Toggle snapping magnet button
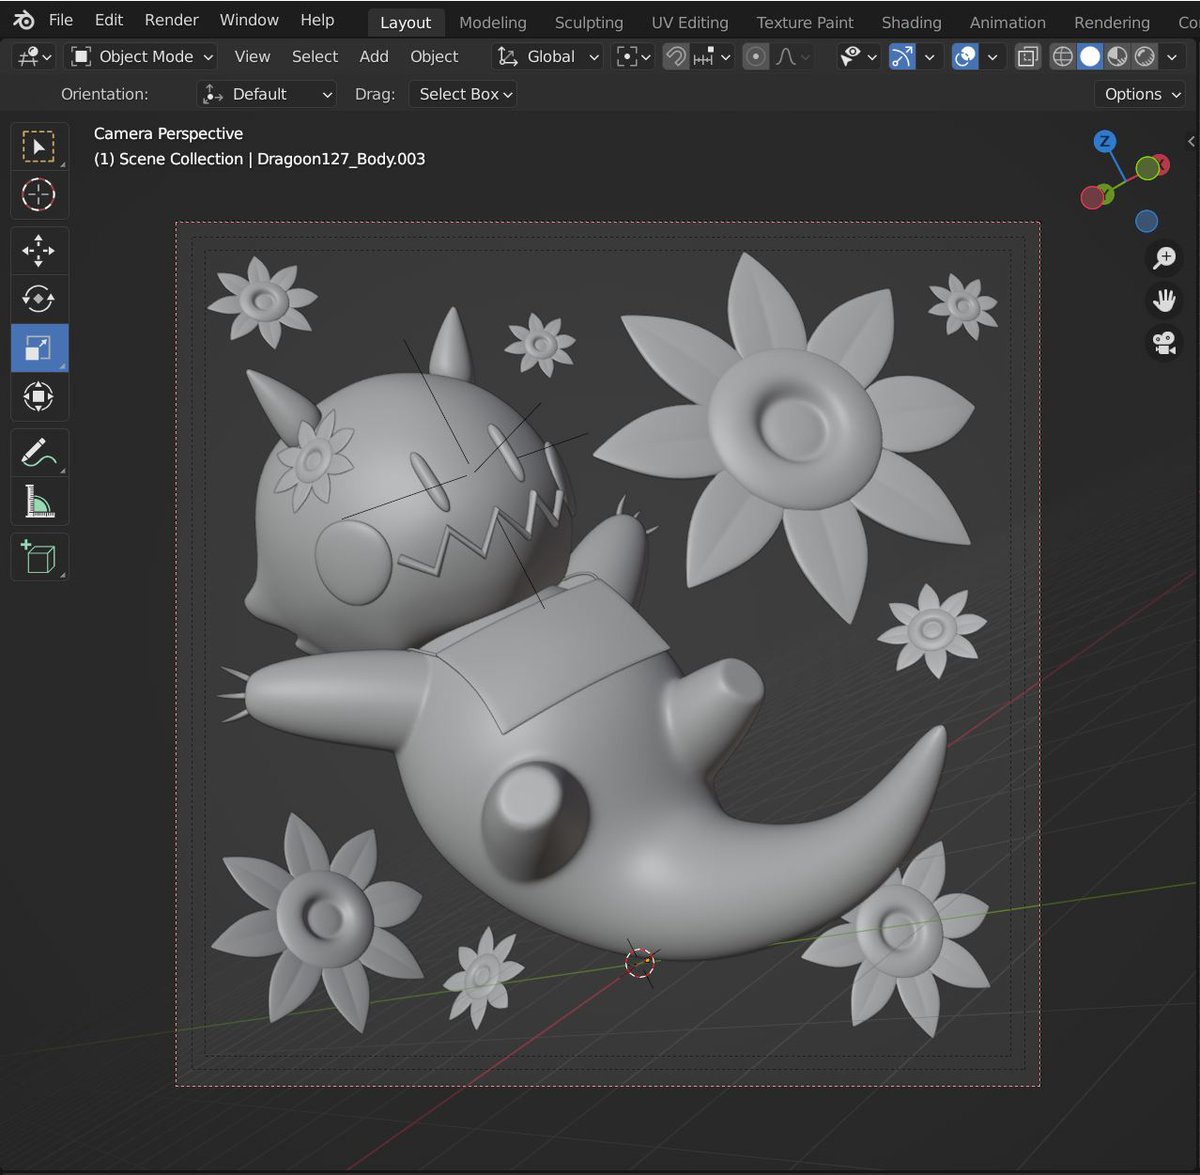The image size is (1200, 1175). pyautogui.click(x=676, y=57)
